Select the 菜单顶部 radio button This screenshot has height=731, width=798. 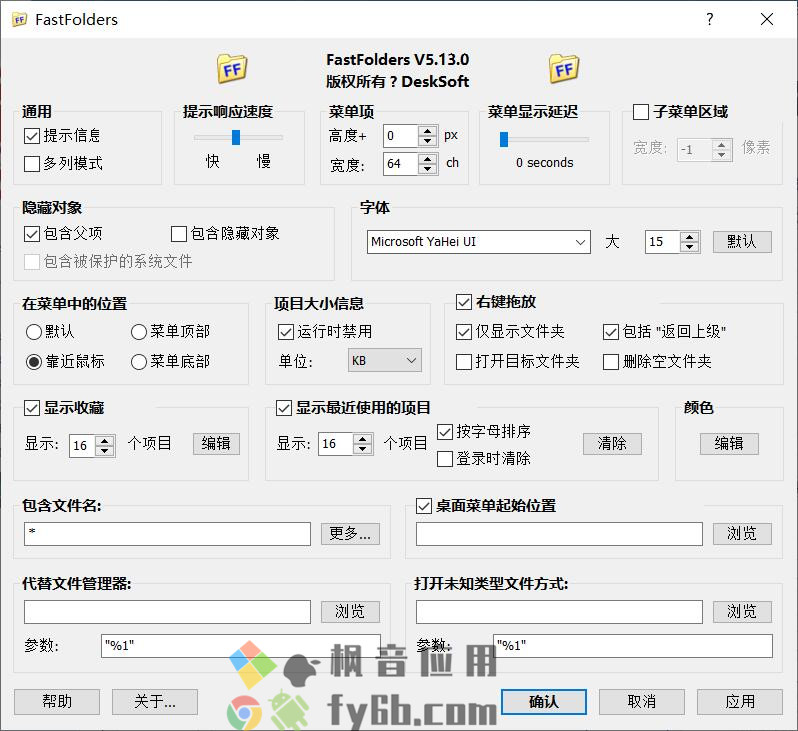pyautogui.click(x=139, y=332)
